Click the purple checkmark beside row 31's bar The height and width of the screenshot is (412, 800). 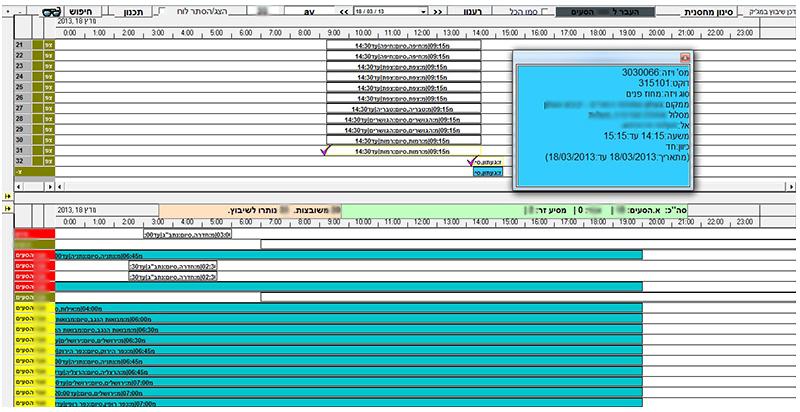pos(325,150)
